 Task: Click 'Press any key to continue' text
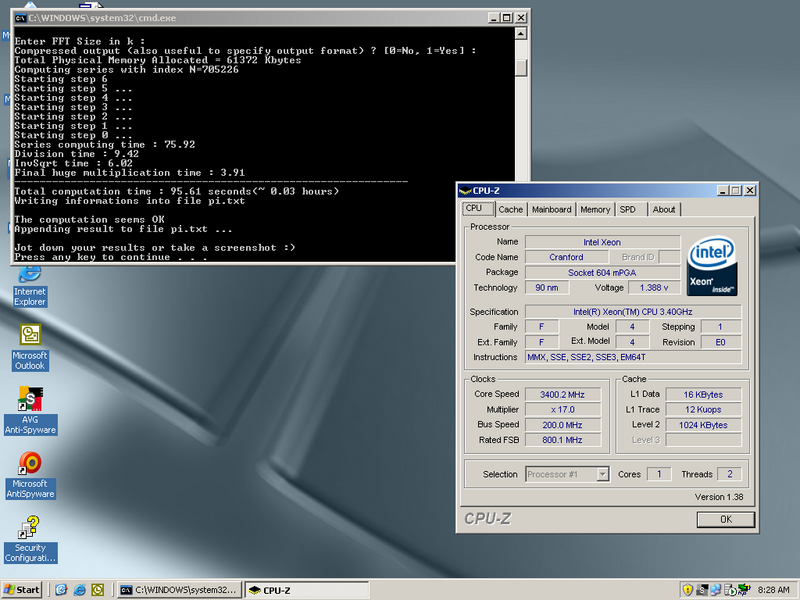point(111,257)
